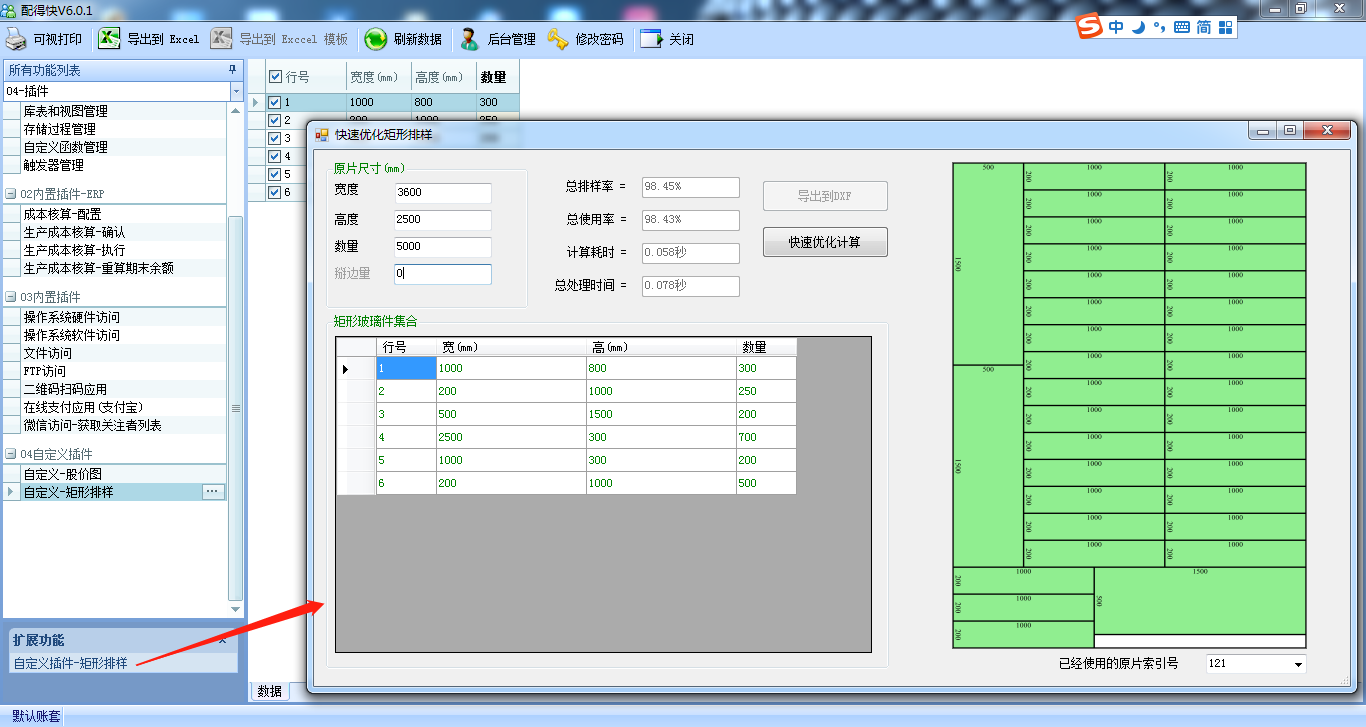The height and width of the screenshot is (727, 1366).
Task: Click the 简 simplified Chinese toggle
Action: coord(1204,27)
